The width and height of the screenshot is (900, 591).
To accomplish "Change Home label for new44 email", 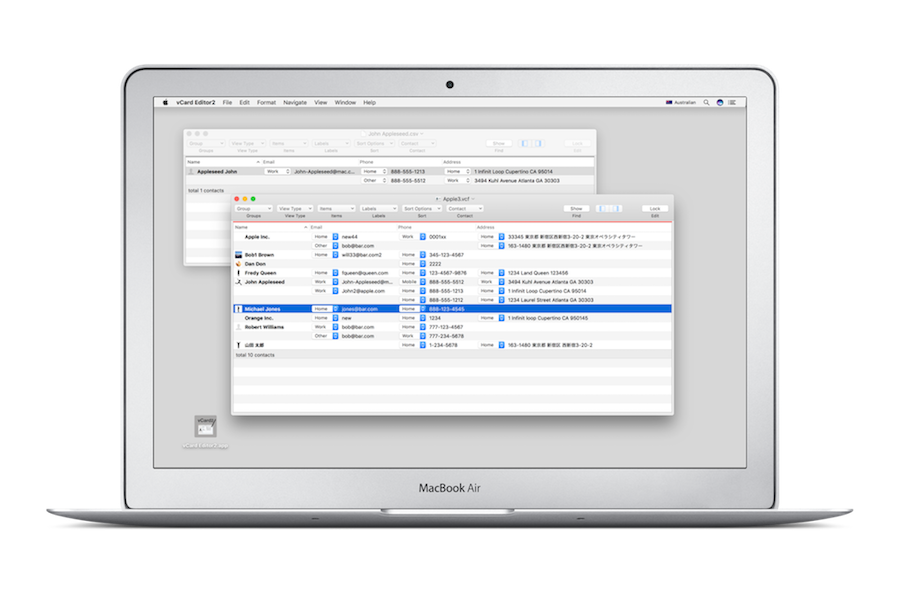I will (x=326, y=237).
